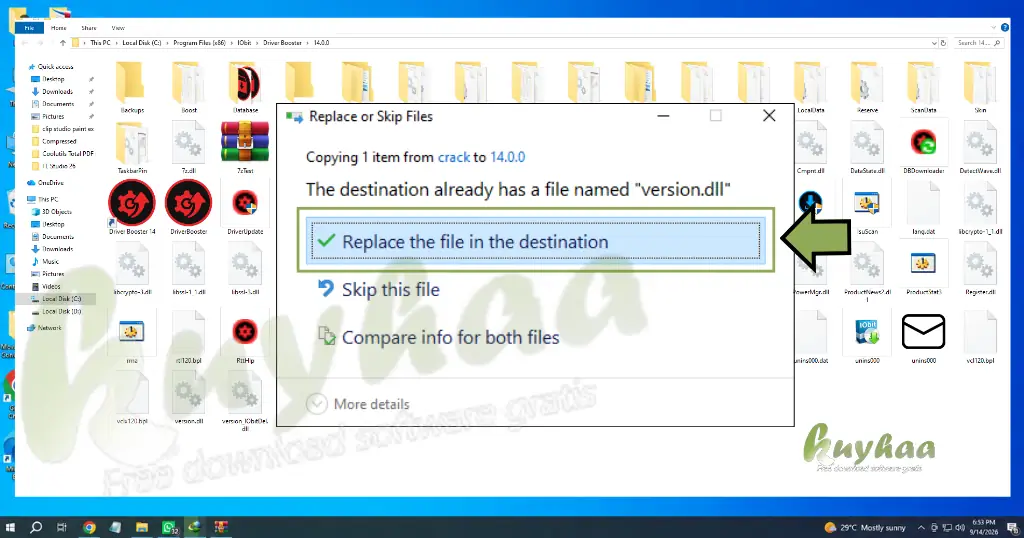The height and width of the screenshot is (538, 1024).
Task: Show hidden icons in the system tray
Action: [x=921, y=528]
